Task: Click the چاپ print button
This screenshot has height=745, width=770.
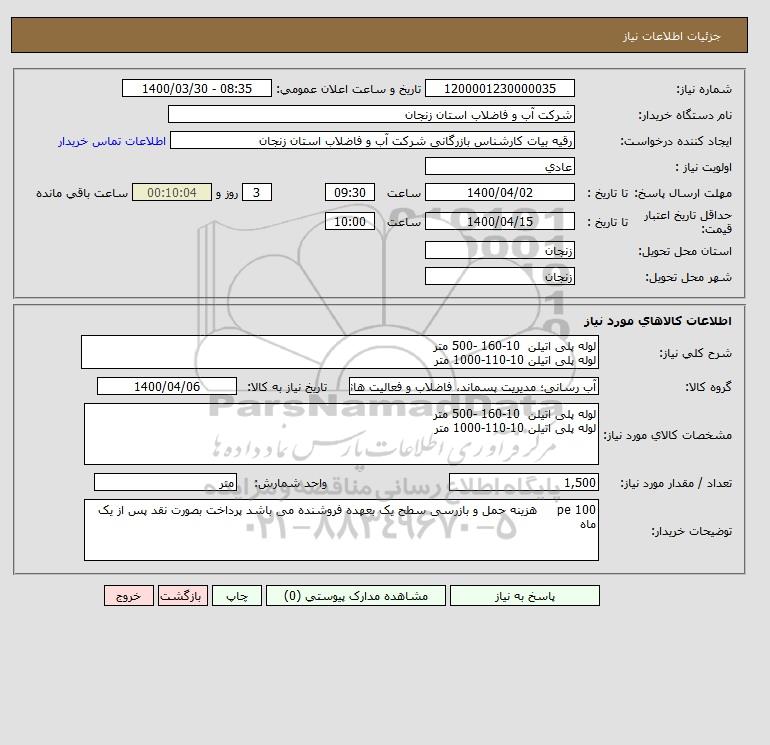Action: click(x=237, y=596)
